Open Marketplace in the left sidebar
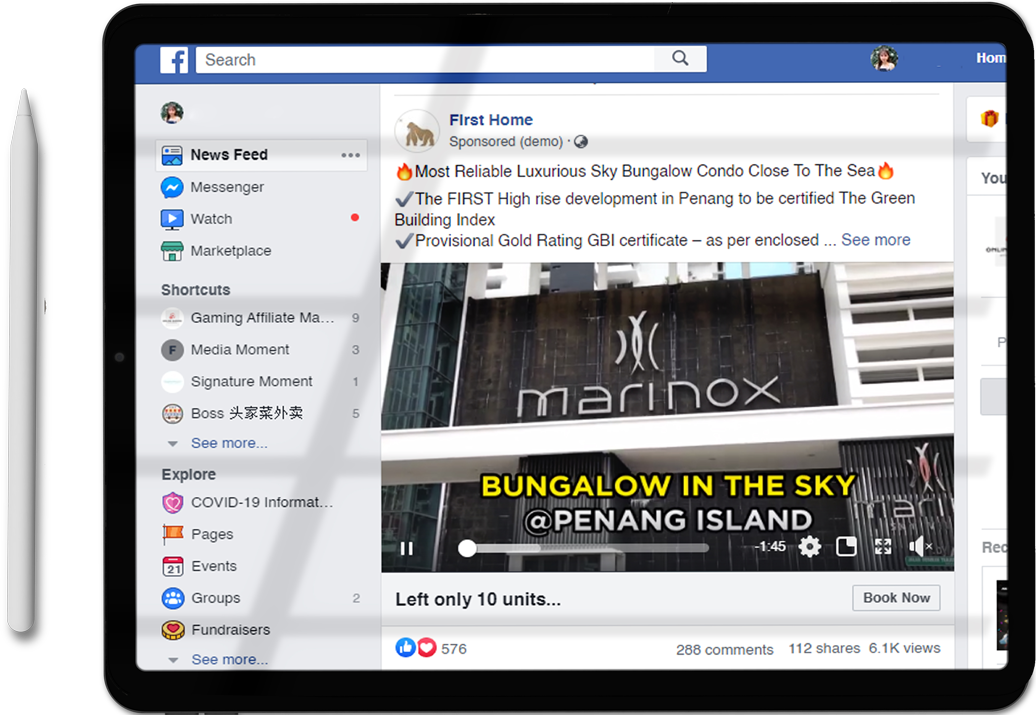Viewport: 1036px width, 715px height. (230, 251)
